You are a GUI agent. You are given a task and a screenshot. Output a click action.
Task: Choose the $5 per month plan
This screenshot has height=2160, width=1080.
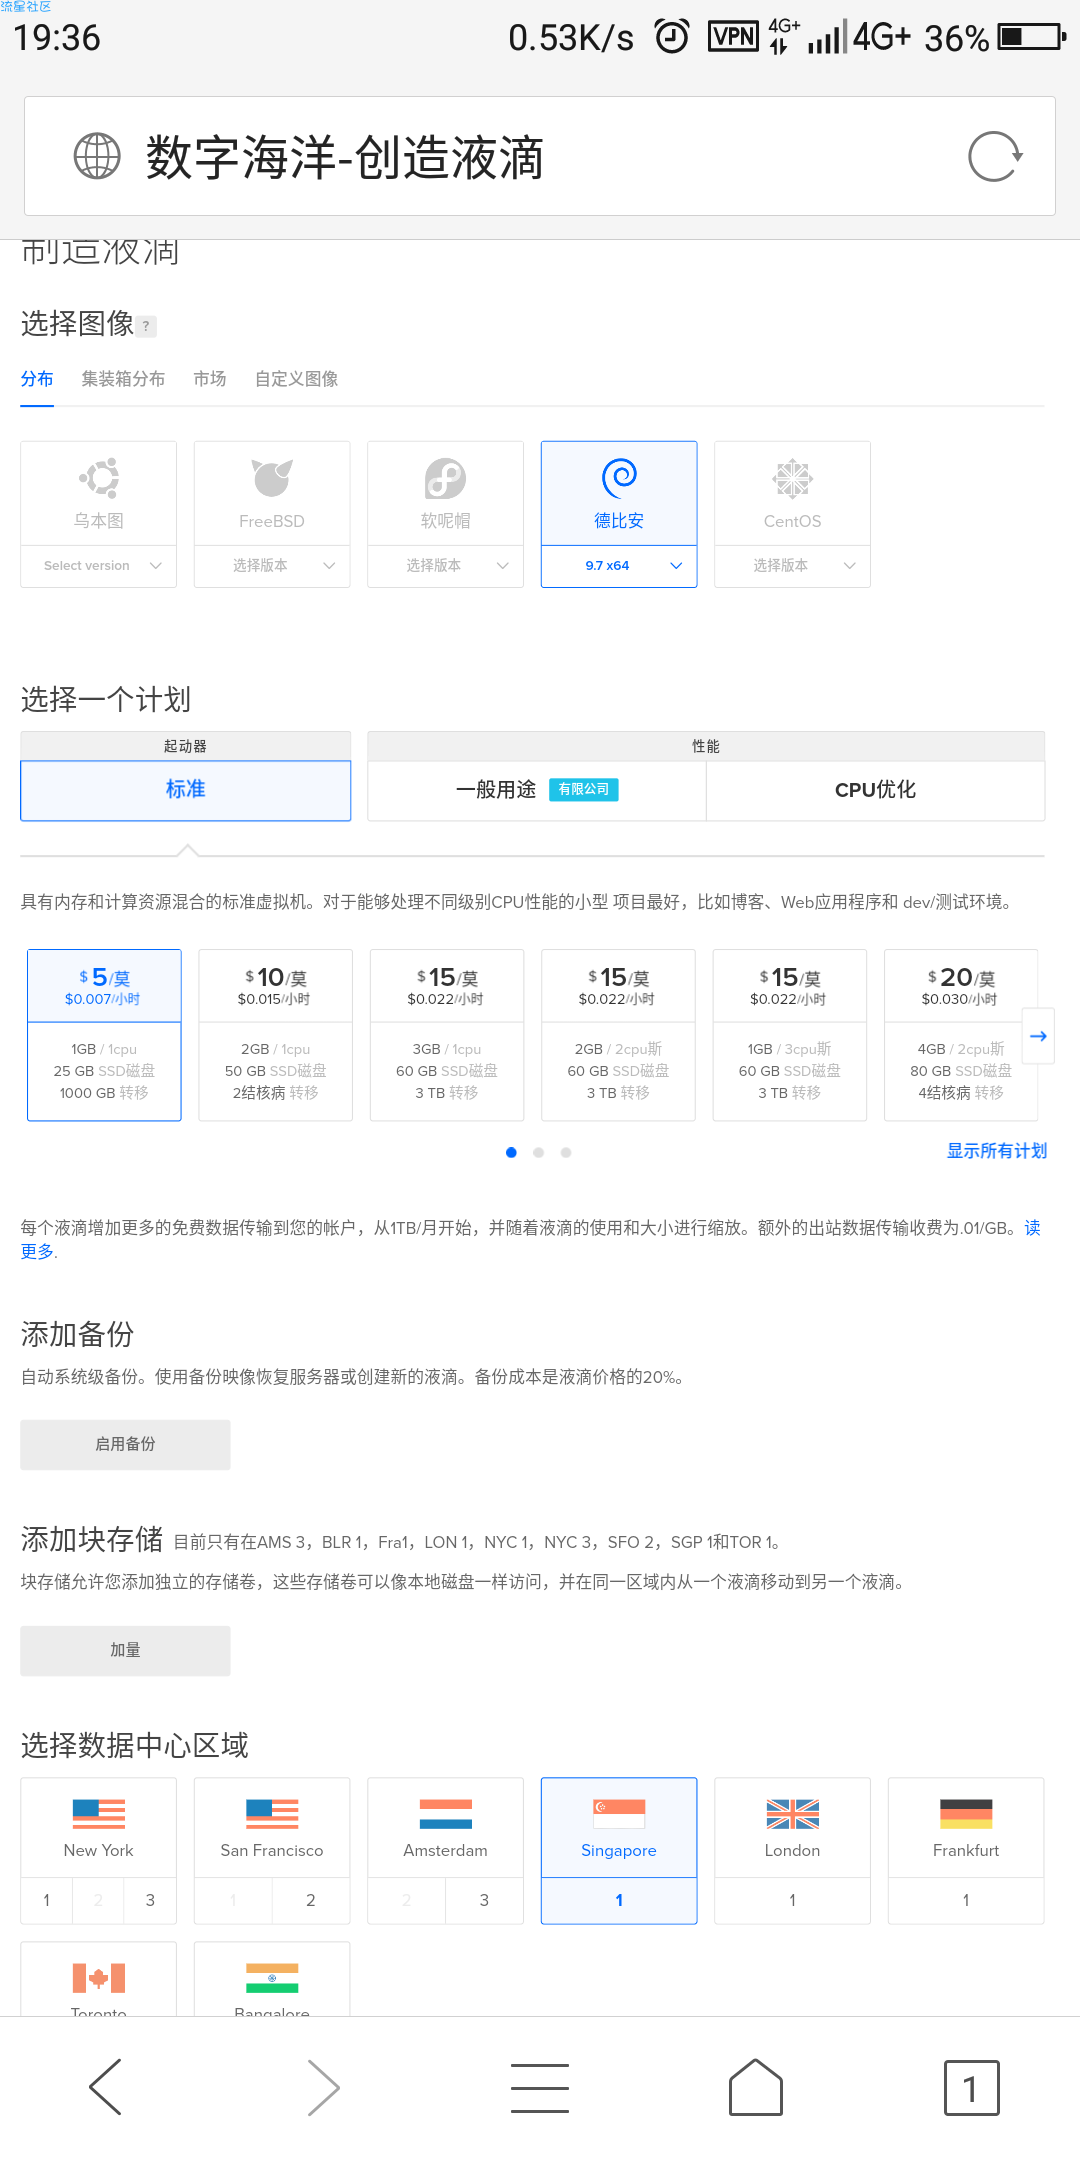point(104,1035)
